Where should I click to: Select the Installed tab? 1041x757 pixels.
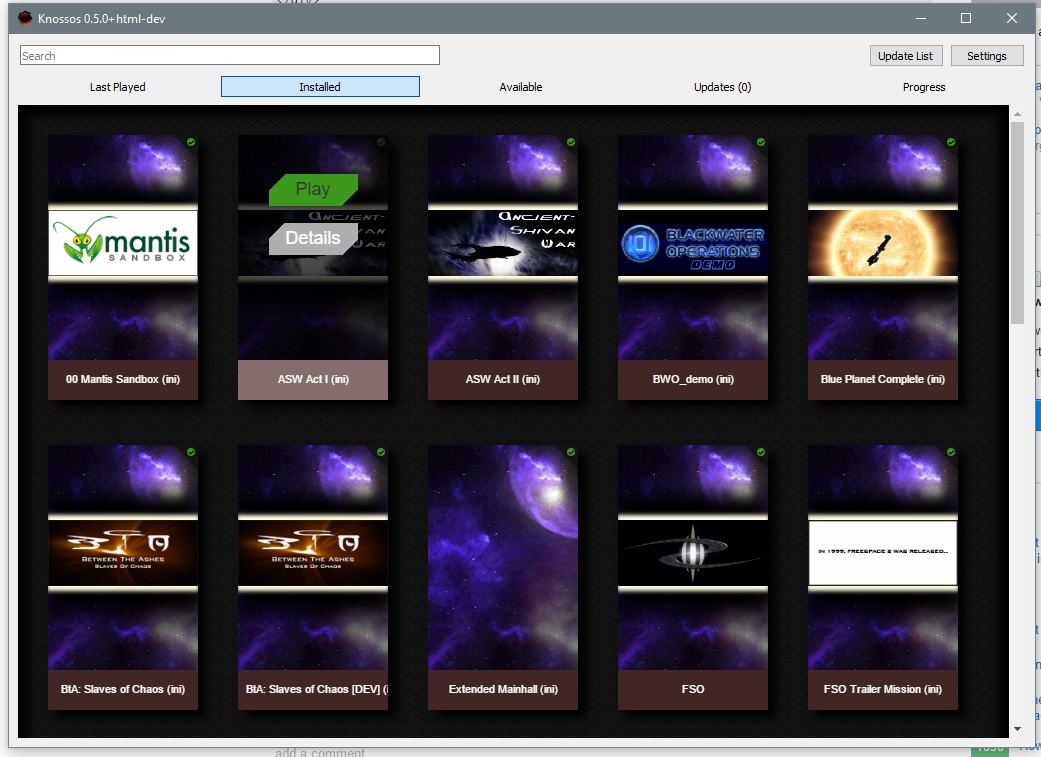click(x=320, y=87)
